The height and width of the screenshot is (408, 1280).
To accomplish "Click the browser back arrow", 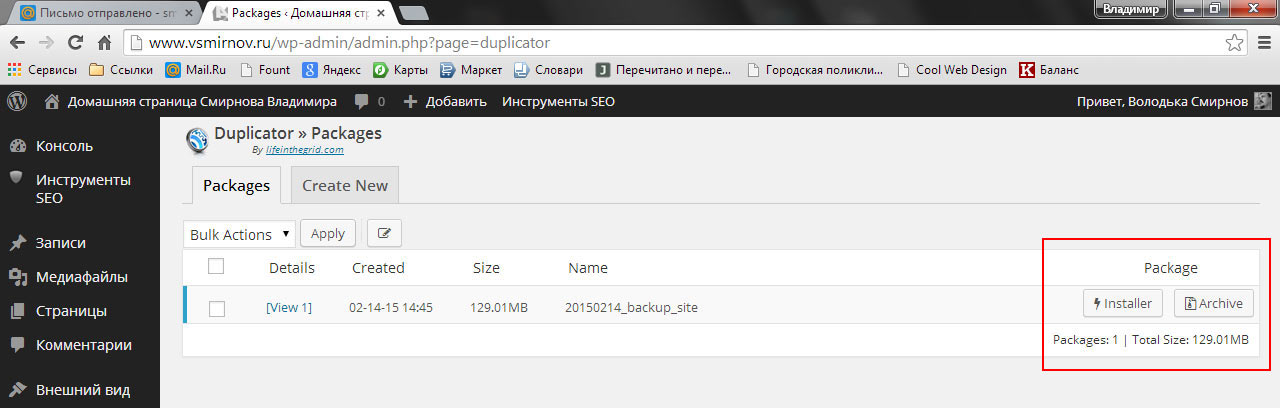I will pos(18,44).
